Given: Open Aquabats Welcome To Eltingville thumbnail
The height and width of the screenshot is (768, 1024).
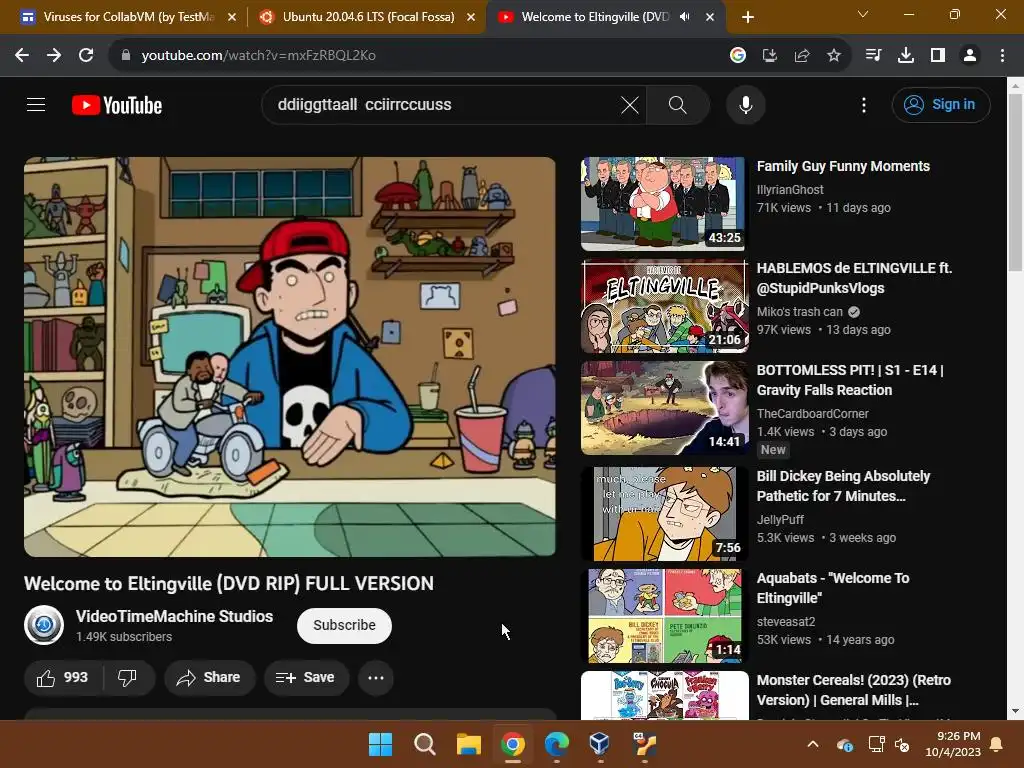Looking at the screenshot, I should 665,615.
